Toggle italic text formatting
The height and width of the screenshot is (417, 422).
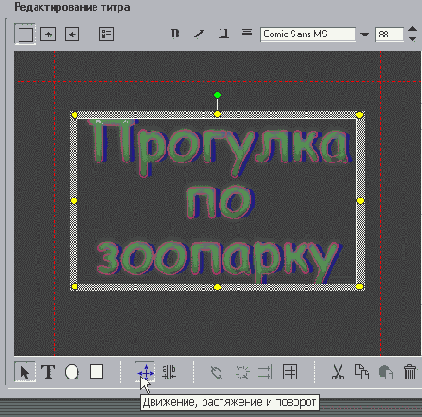tap(199, 33)
